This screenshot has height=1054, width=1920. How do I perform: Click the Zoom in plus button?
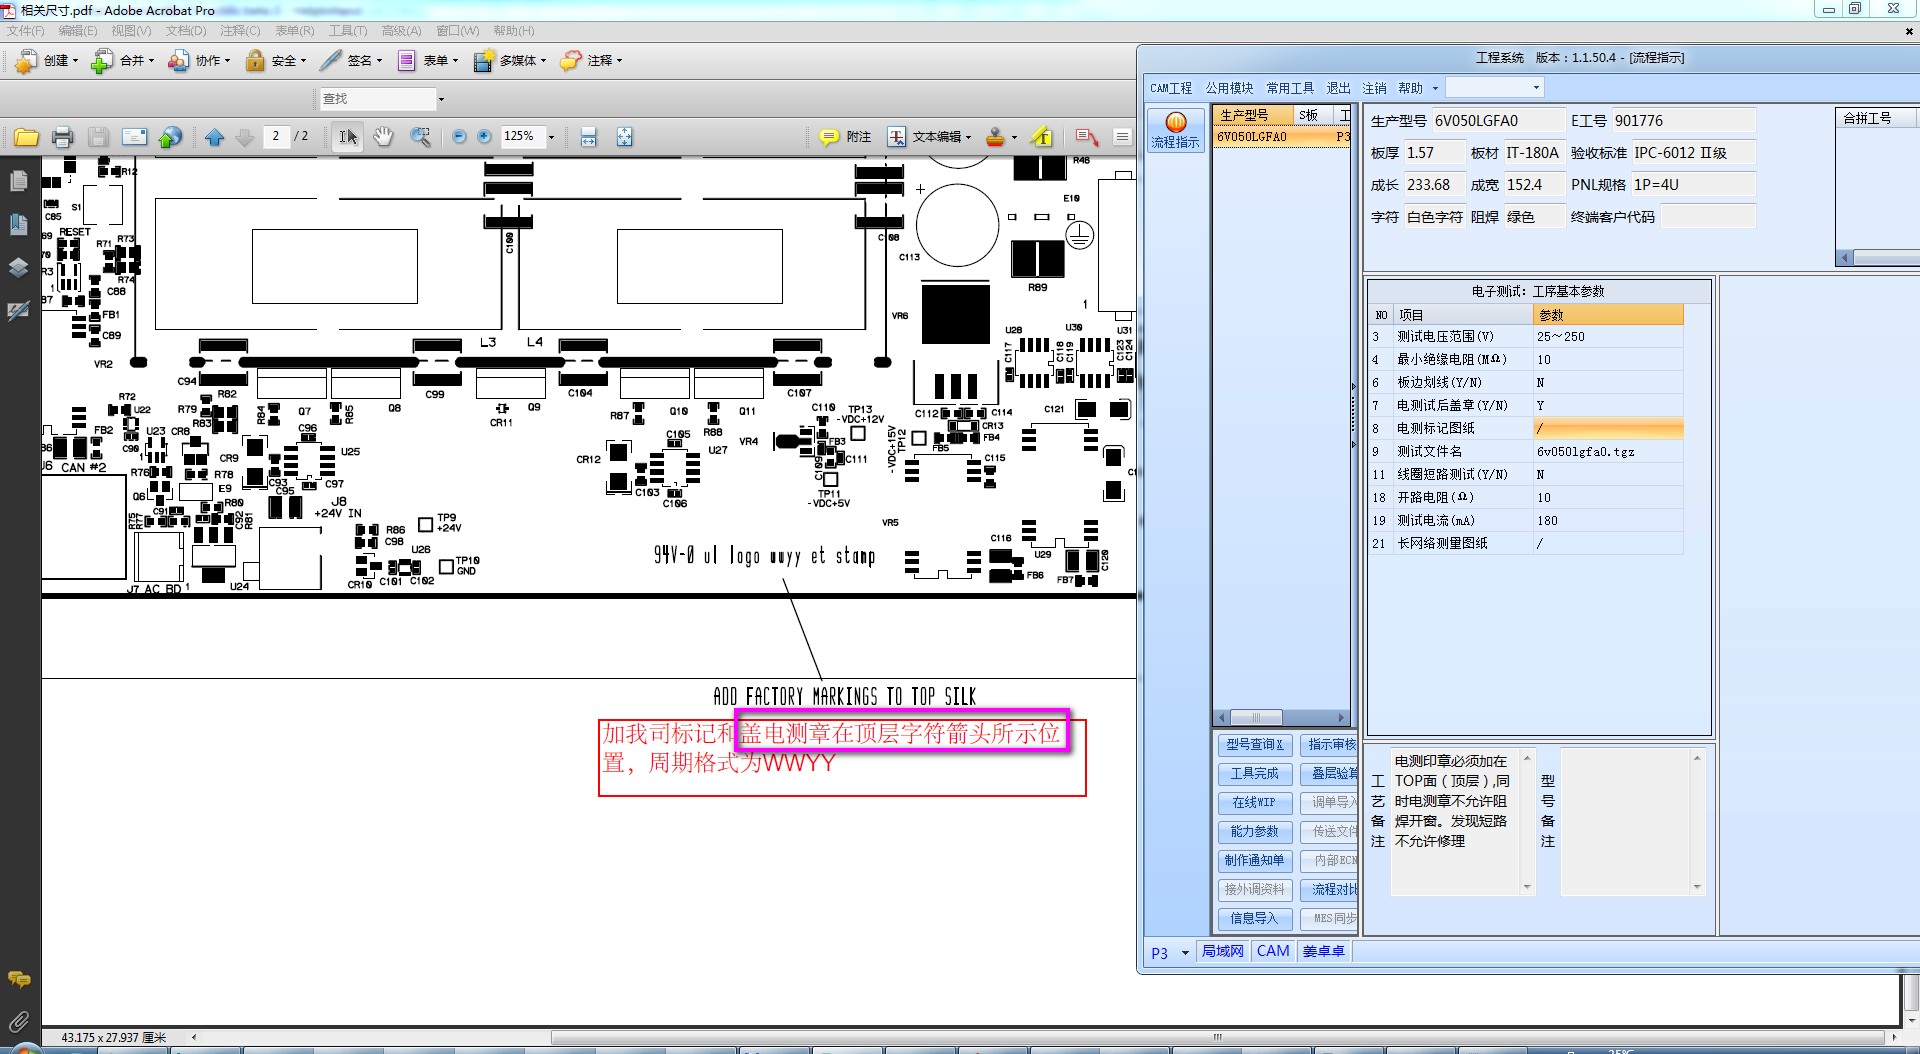click(484, 136)
